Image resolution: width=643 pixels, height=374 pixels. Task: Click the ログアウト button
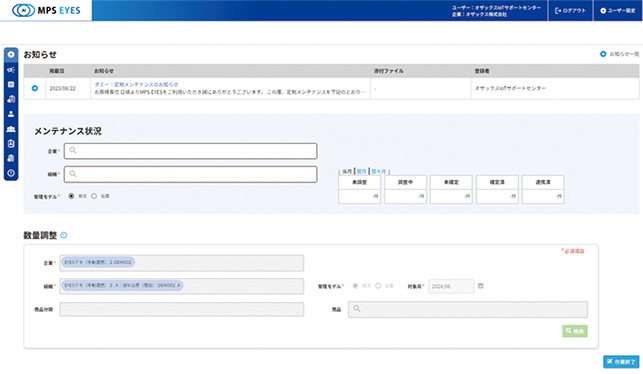pos(570,11)
